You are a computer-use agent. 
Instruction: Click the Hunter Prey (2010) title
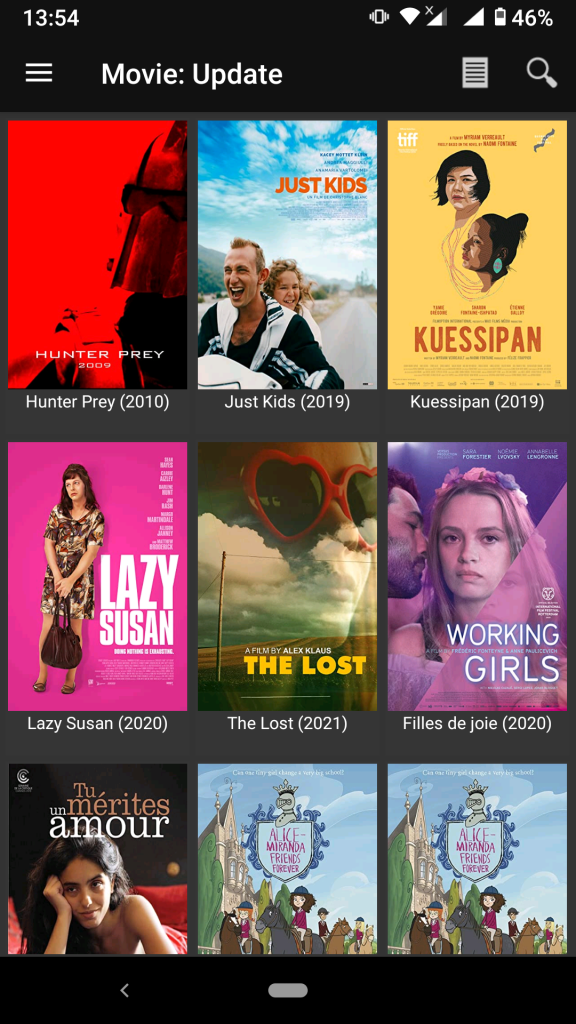pos(97,402)
